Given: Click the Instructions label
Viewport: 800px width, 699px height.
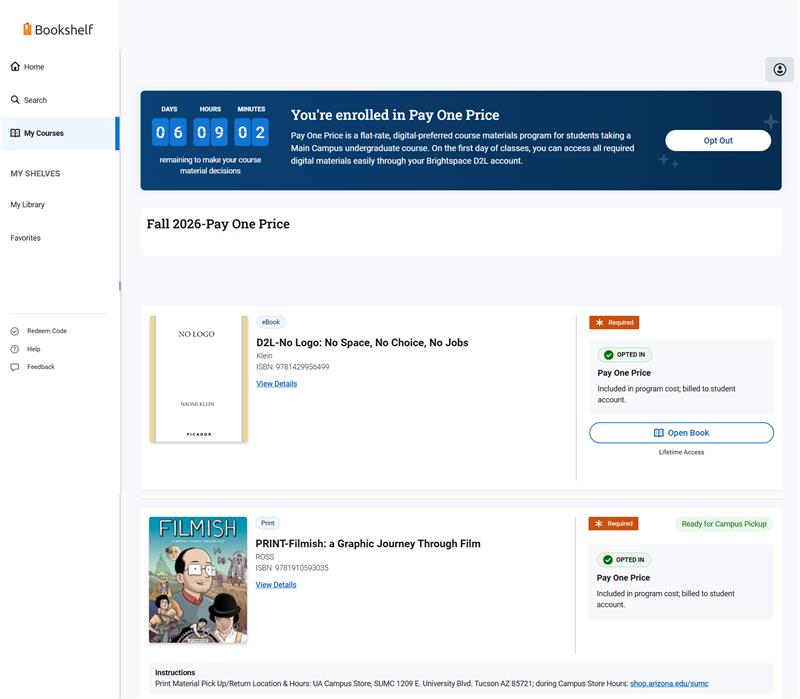Looking at the screenshot, I should pos(175,672).
